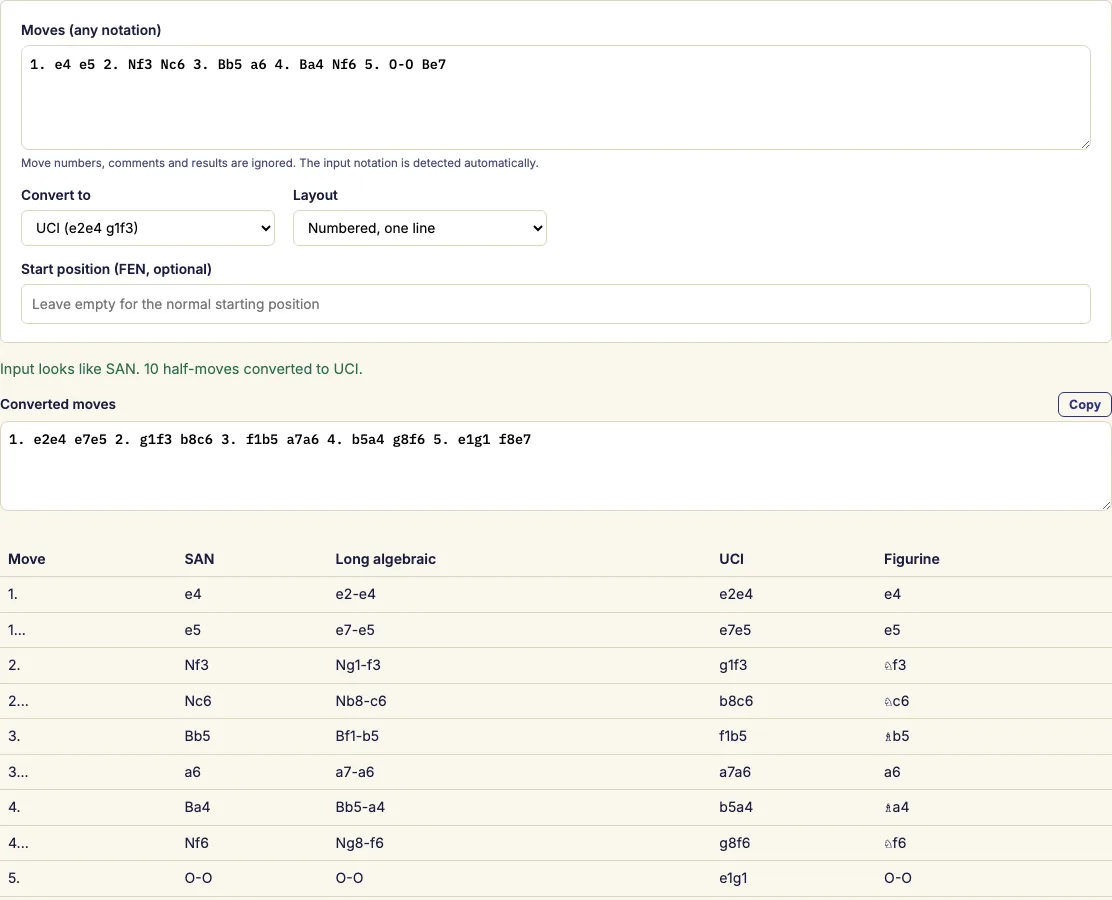
Task: Click the 'Input looks like SAN' status message
Action: click(x=181, y=369)
